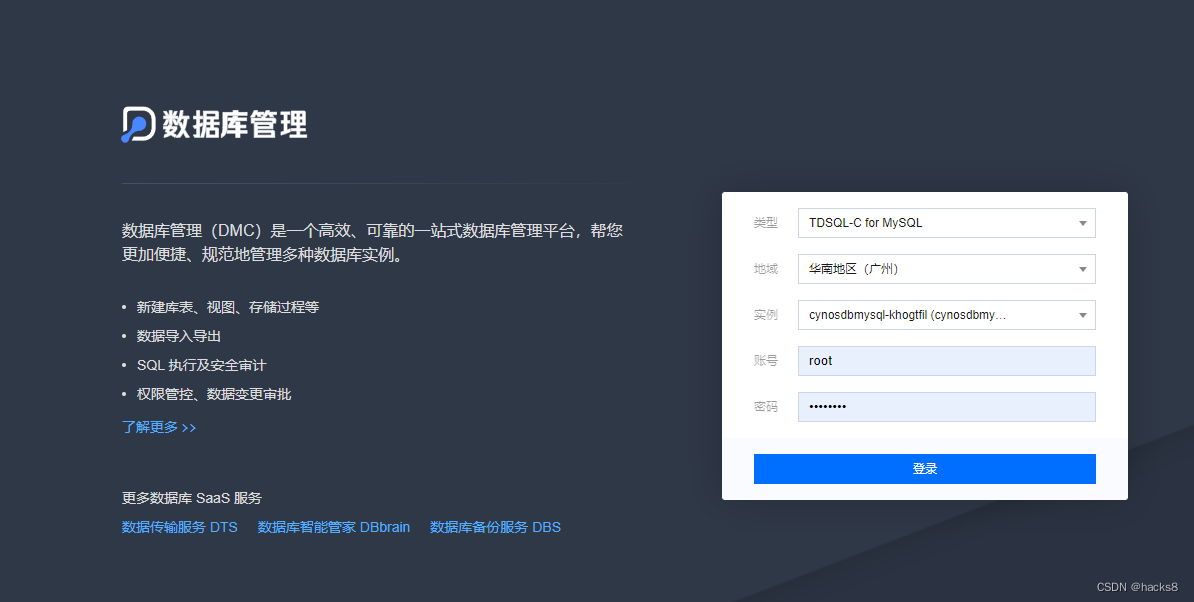
Task: Click the 账号 field label
Action: 765,361
